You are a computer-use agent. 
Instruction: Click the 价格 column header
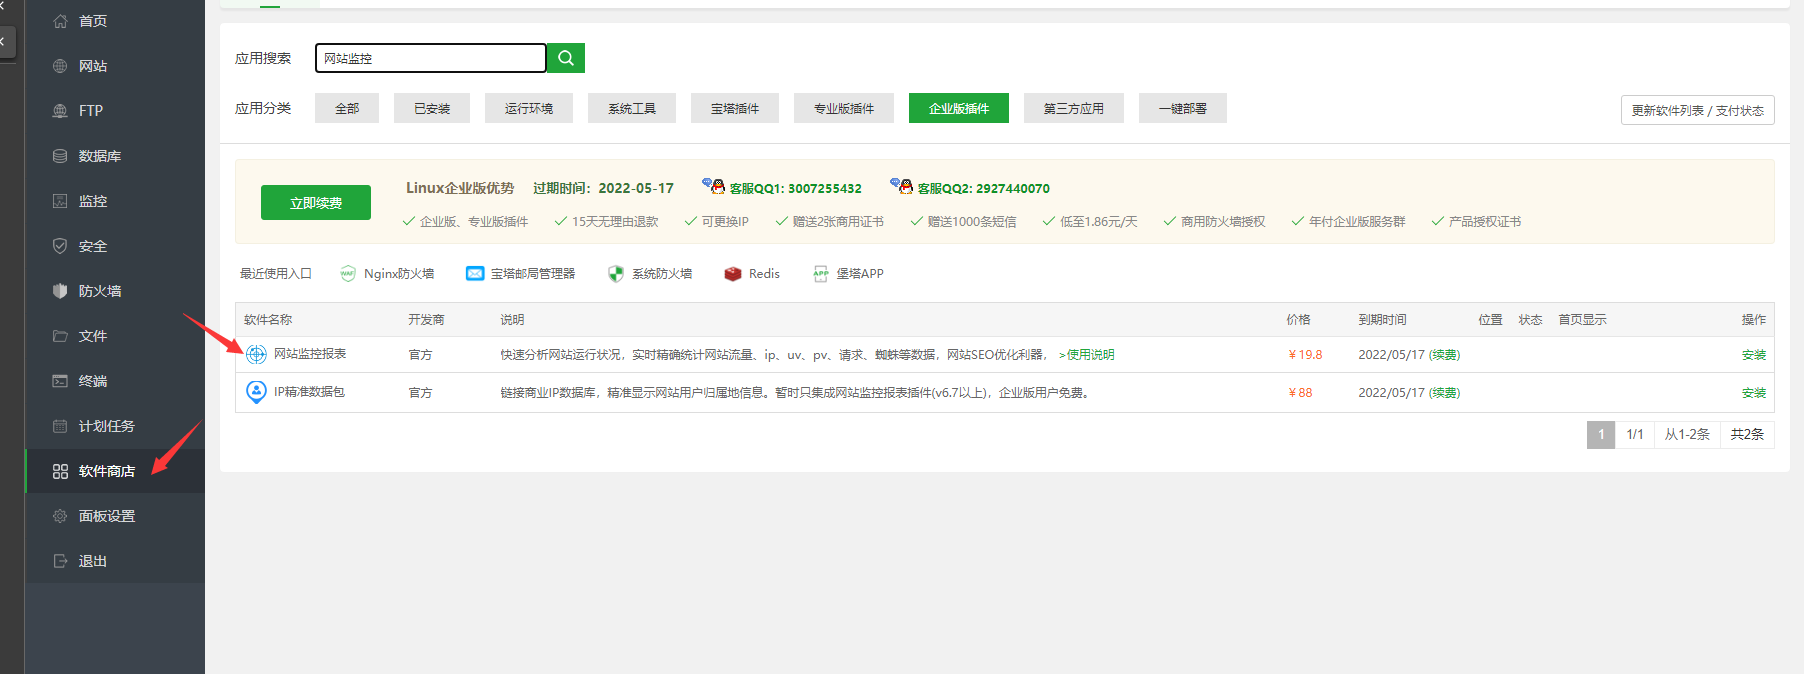pos(1298,320)
